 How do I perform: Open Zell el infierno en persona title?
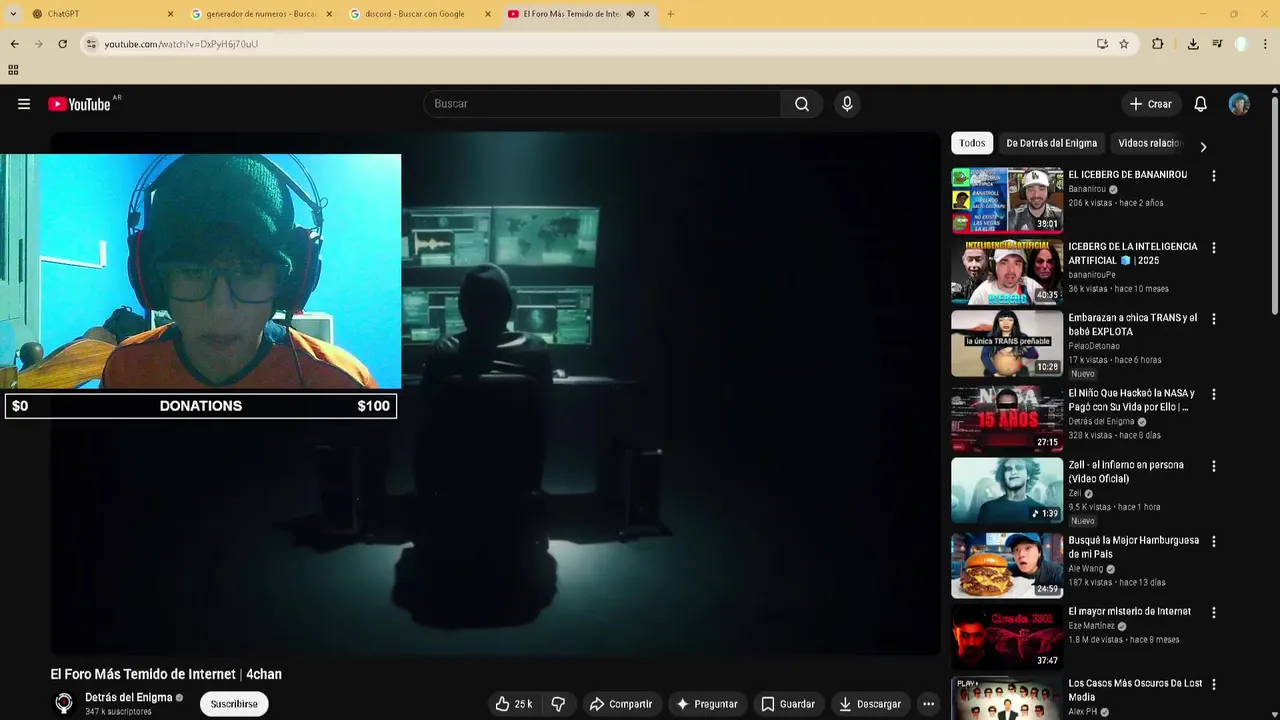pyautogui.click(x=1126, y=472)
